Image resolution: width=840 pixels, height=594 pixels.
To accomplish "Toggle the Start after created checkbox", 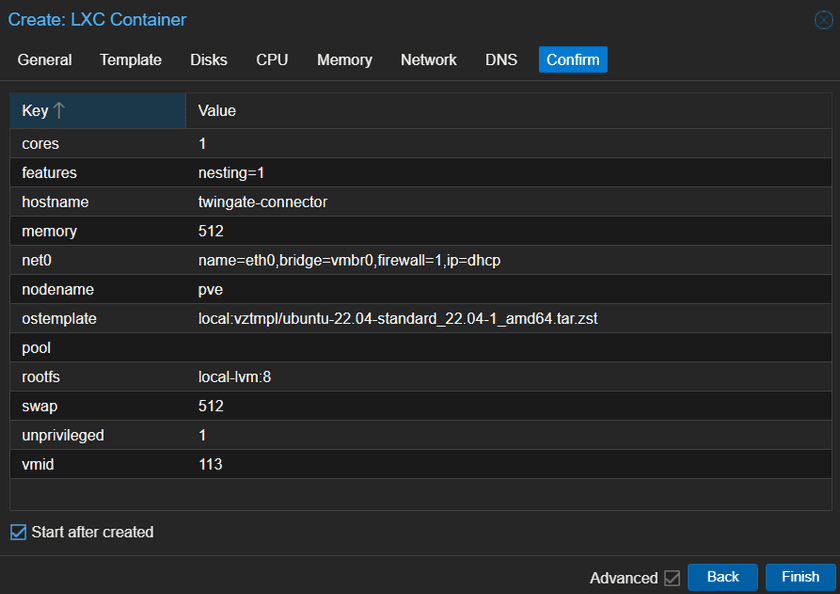I will tap(19, 532).
